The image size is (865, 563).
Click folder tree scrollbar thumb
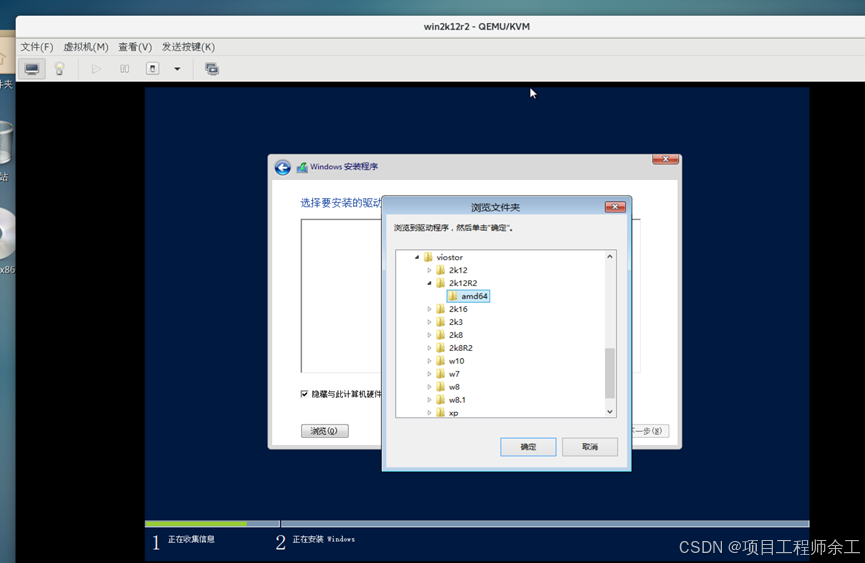(610, 373)
